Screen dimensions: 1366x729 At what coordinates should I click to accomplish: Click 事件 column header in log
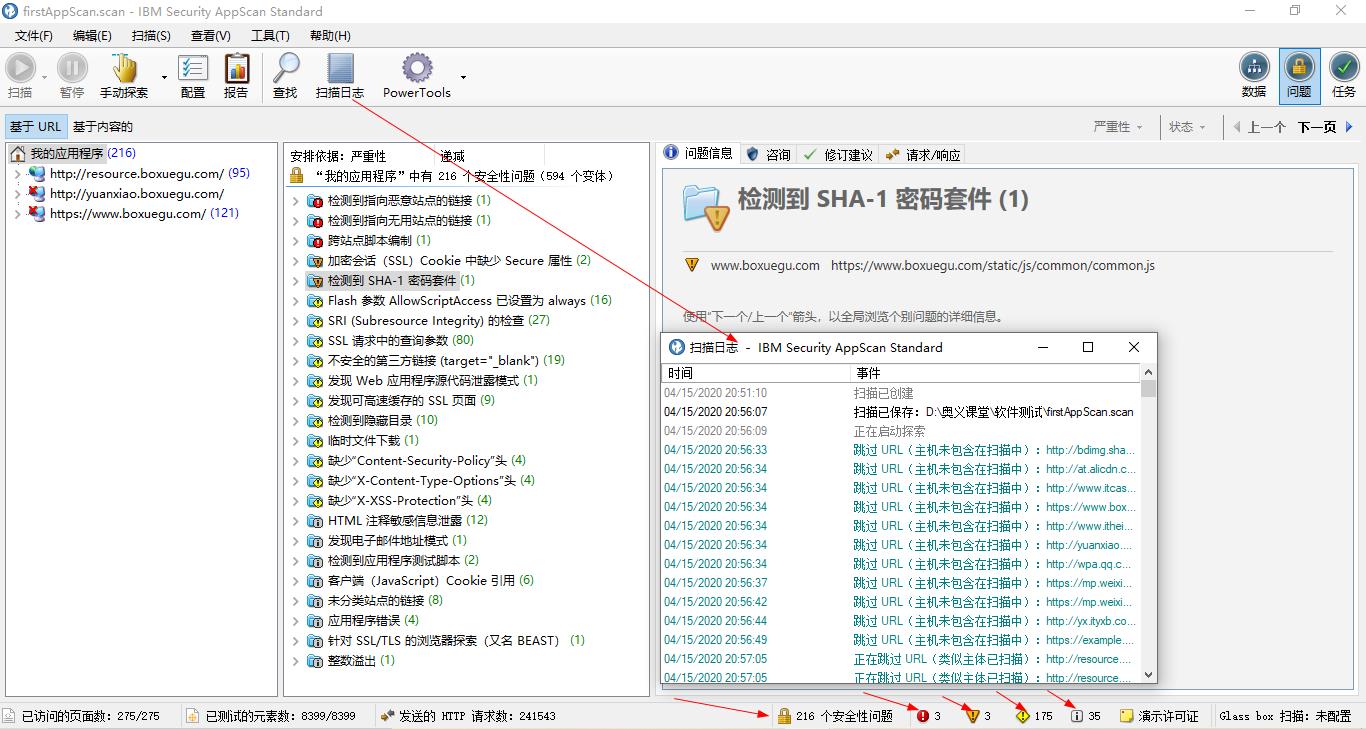(x=995, y=373)
